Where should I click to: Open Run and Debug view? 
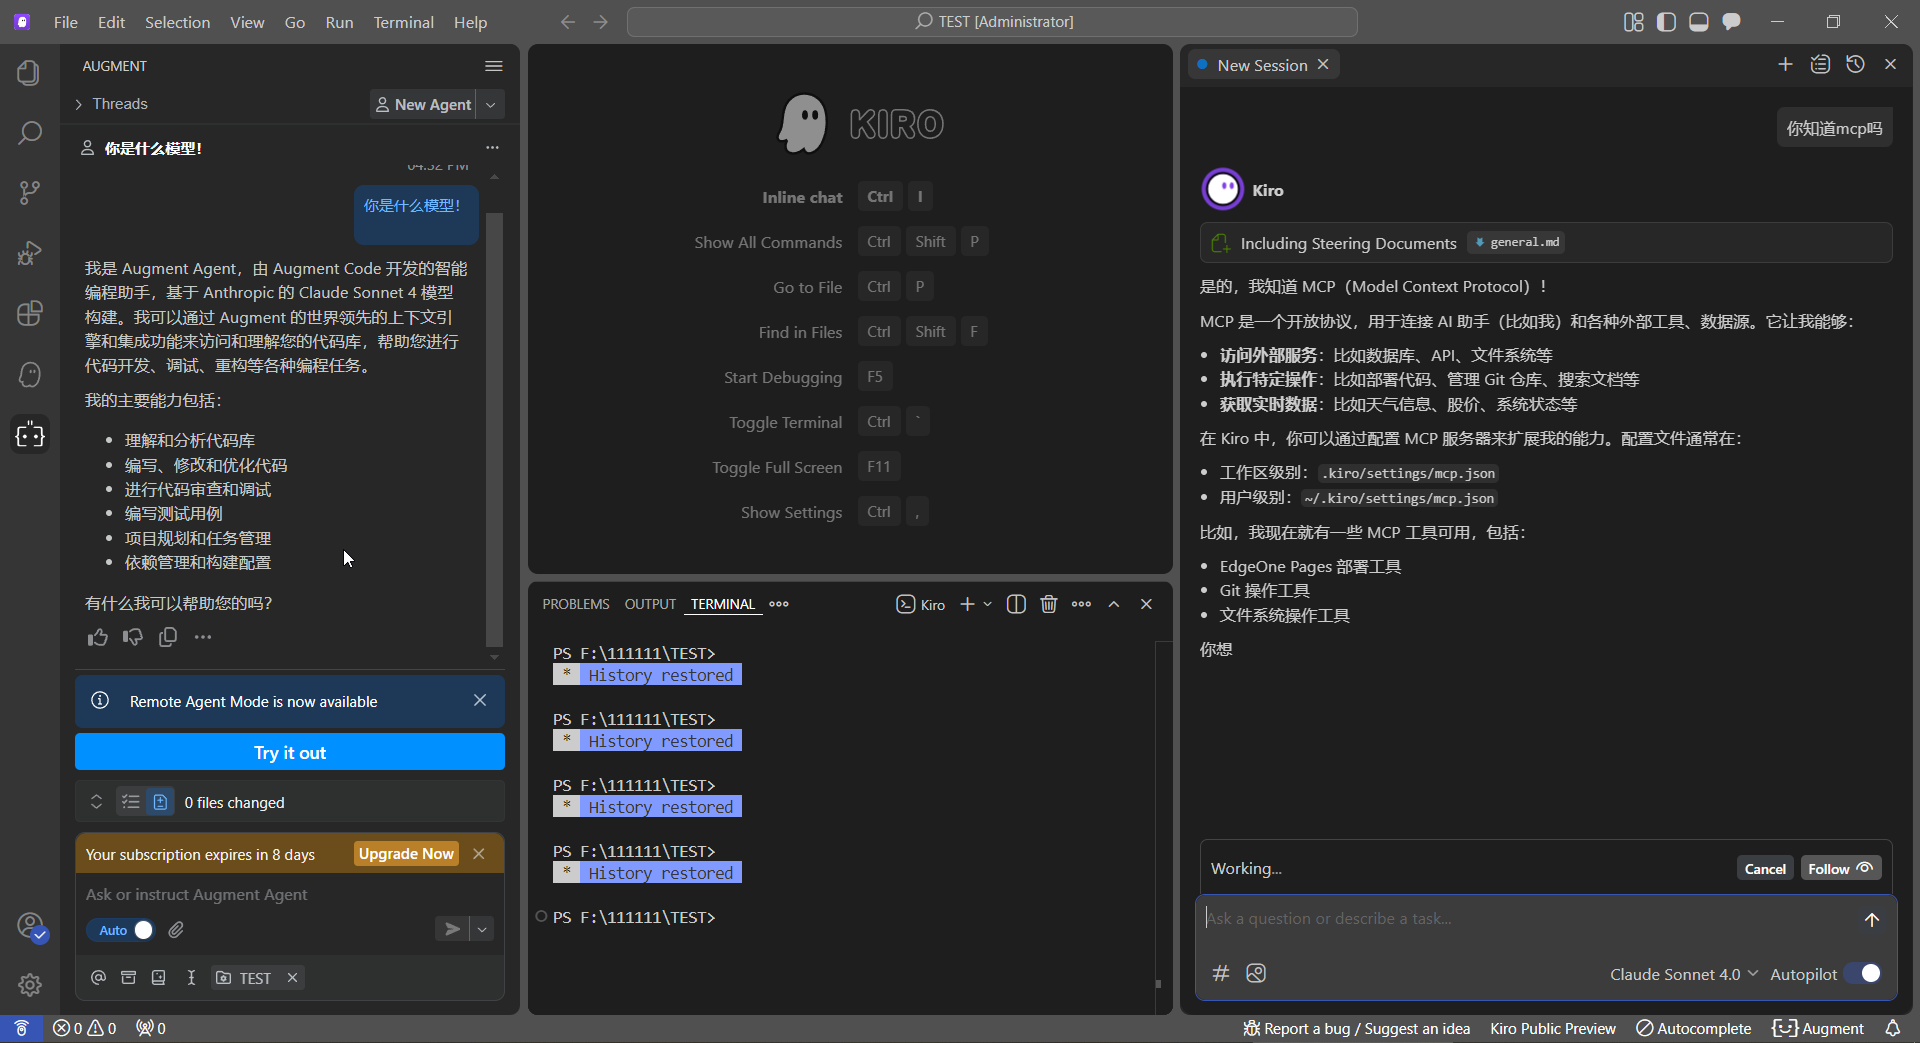(29, 253)
